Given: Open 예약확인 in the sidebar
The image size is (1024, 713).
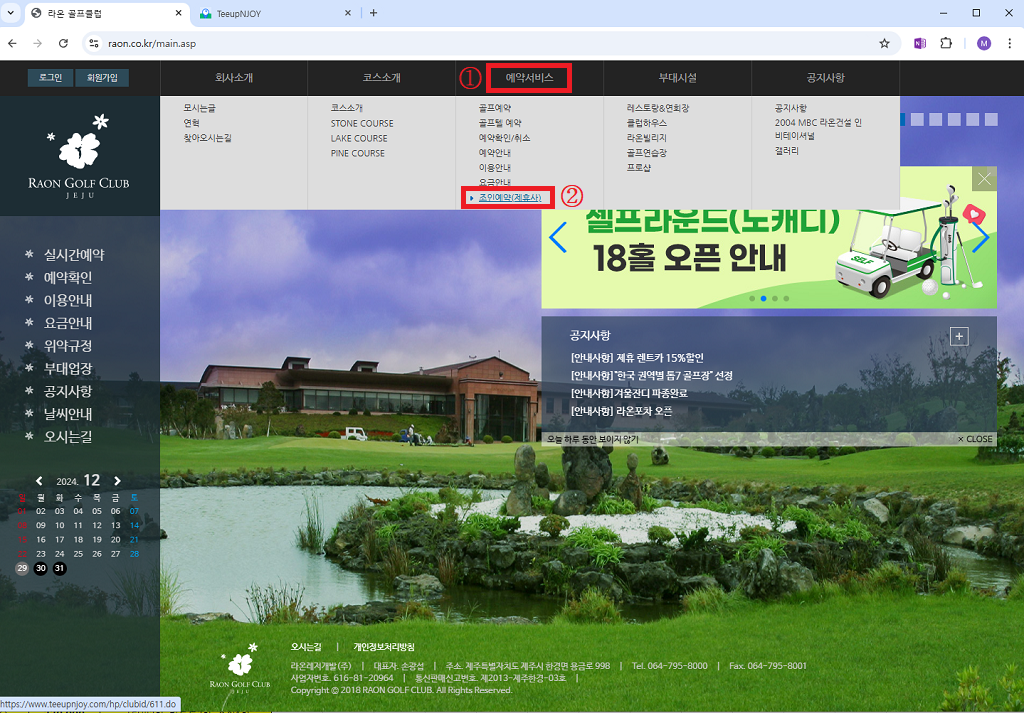Looking at the screenshot, I should tap(68, 277).
